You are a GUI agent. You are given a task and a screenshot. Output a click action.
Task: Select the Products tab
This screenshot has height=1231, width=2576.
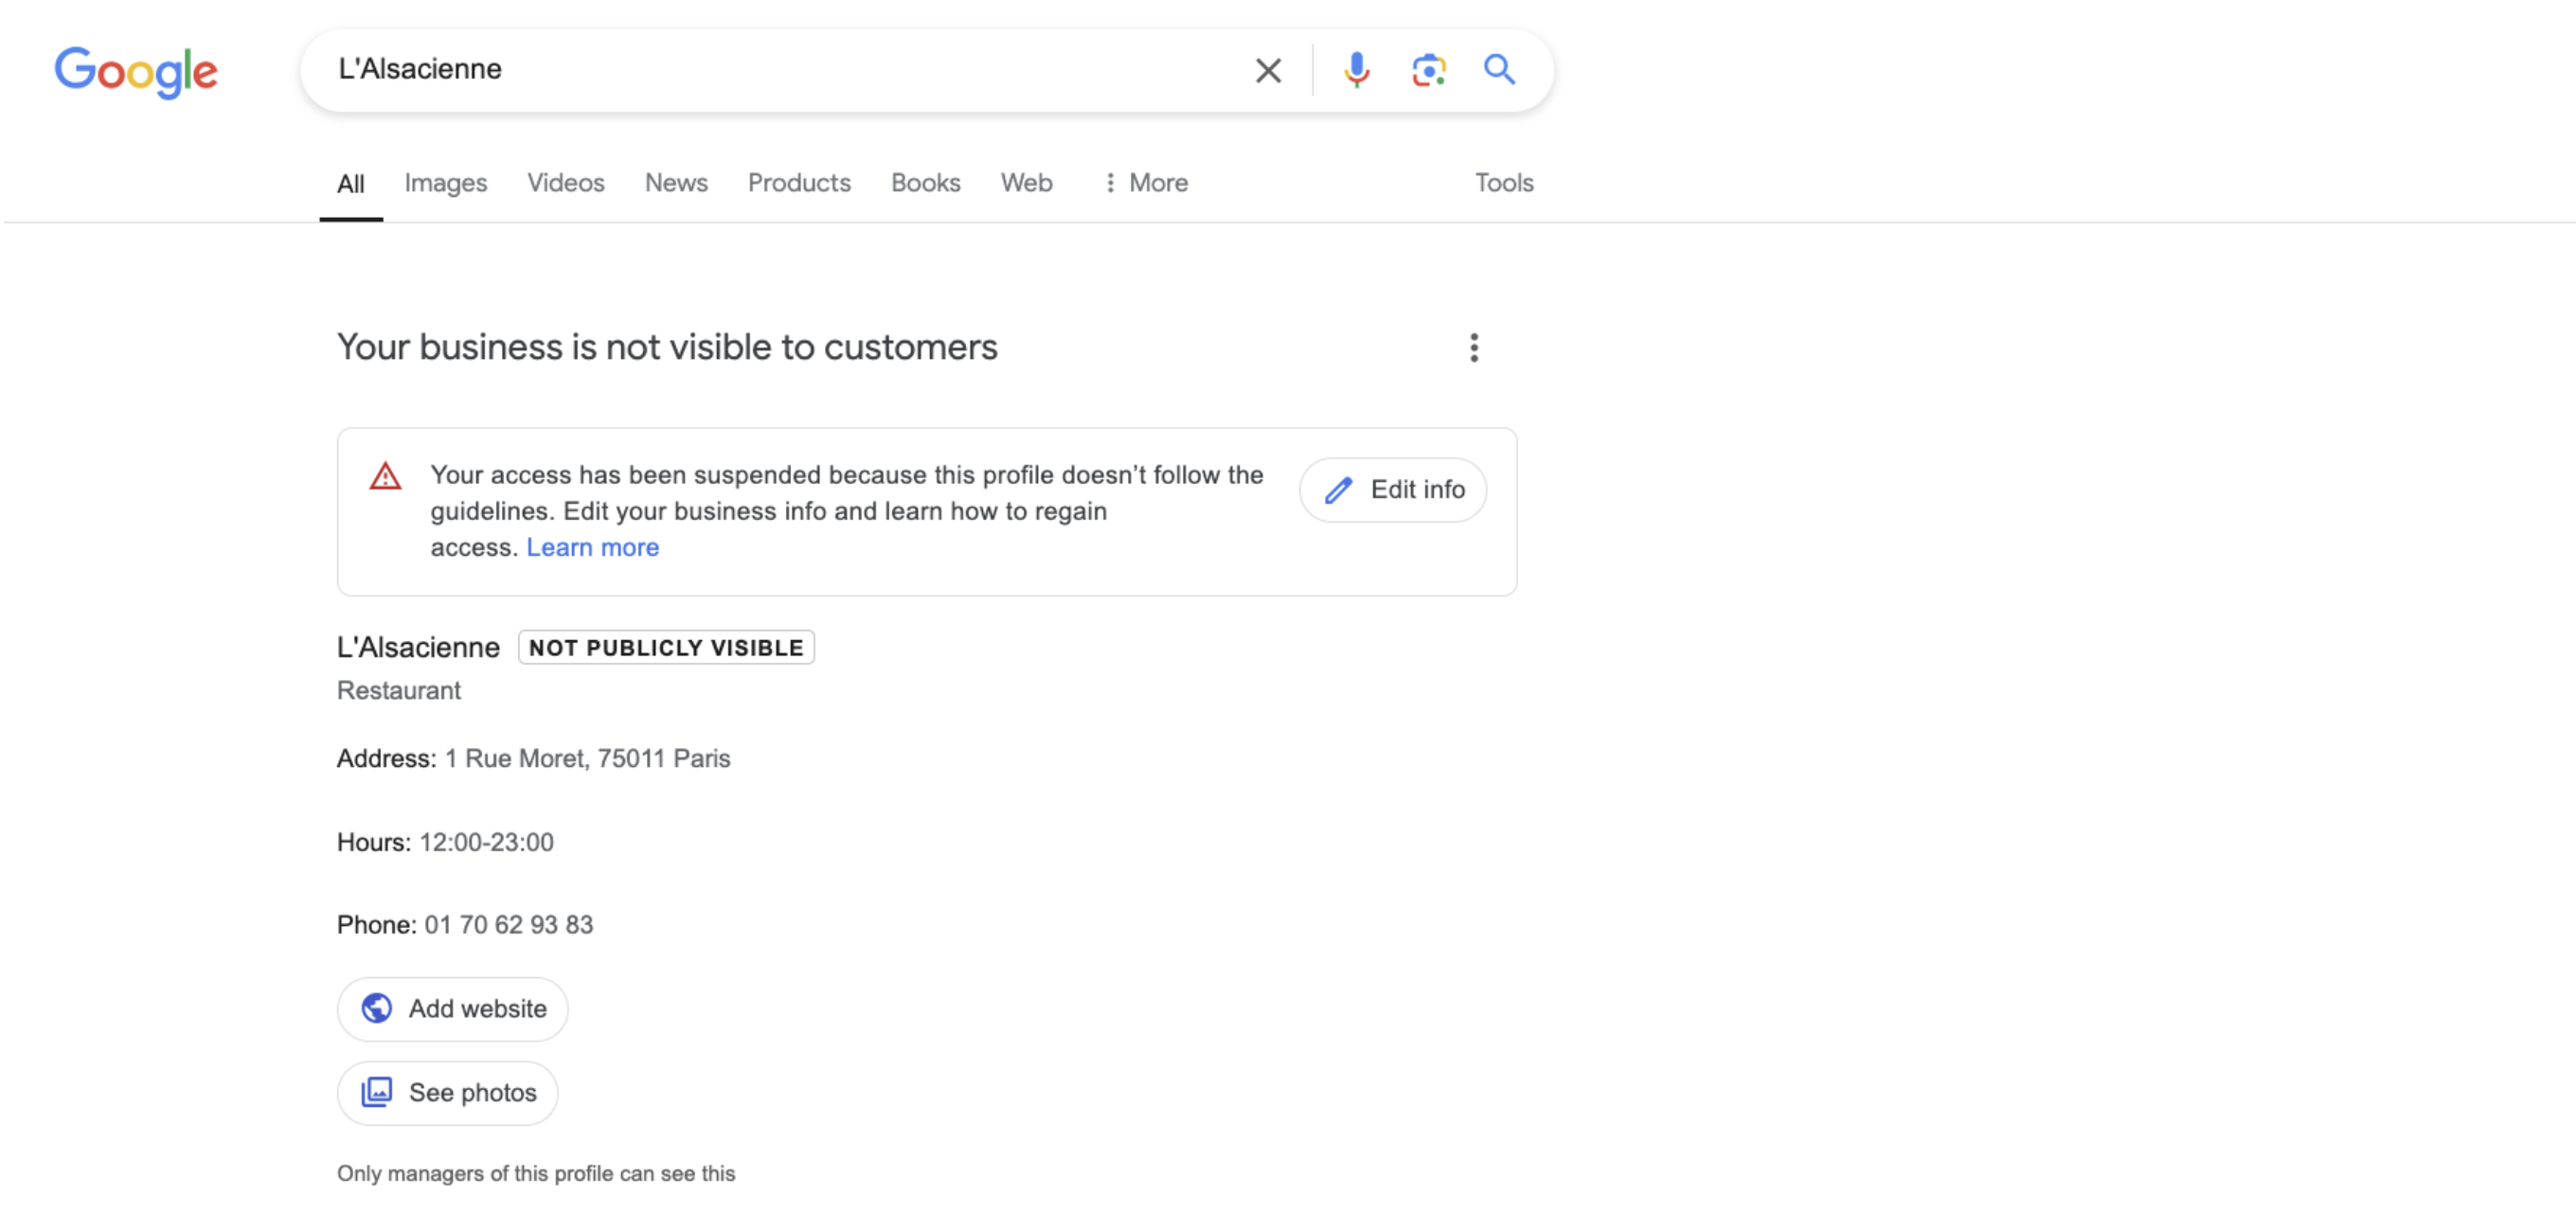798,183
